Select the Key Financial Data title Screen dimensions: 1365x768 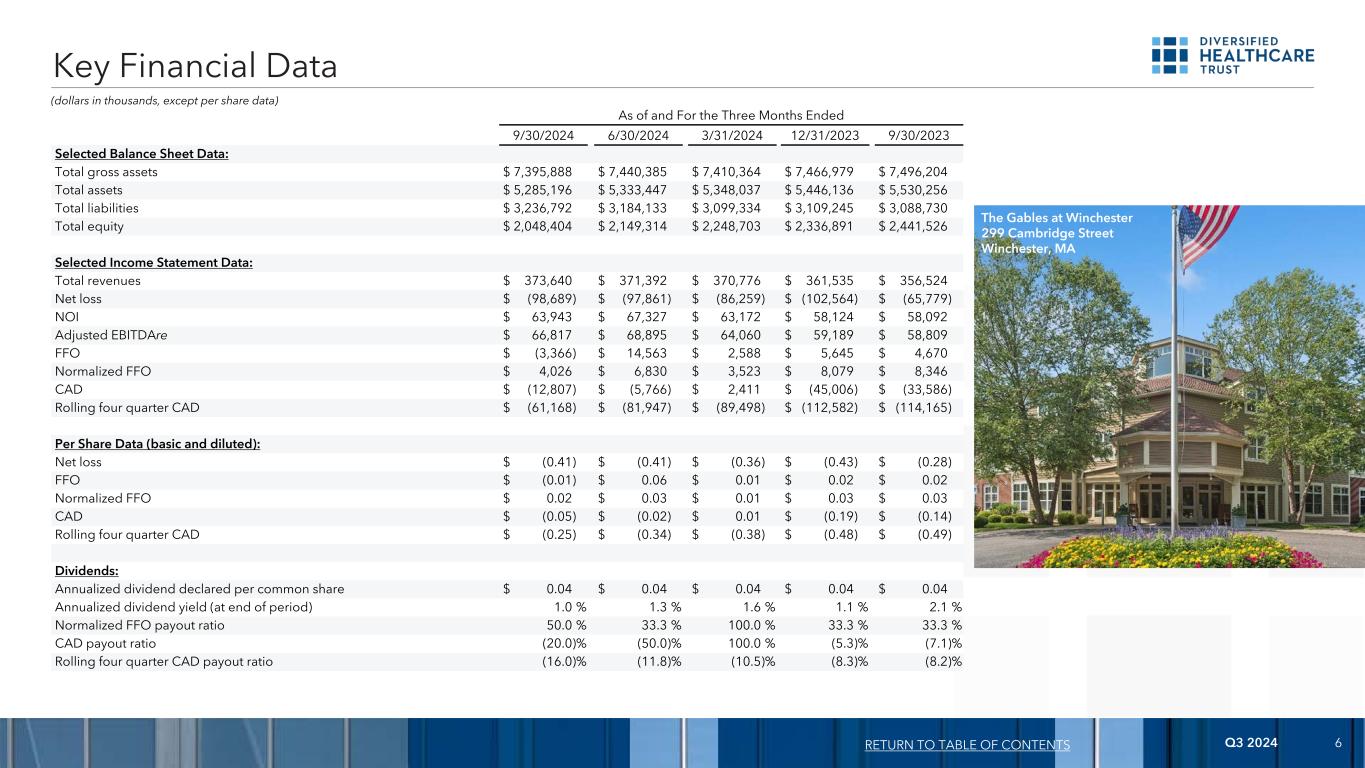pyautogui.click(x=196, y=66)
